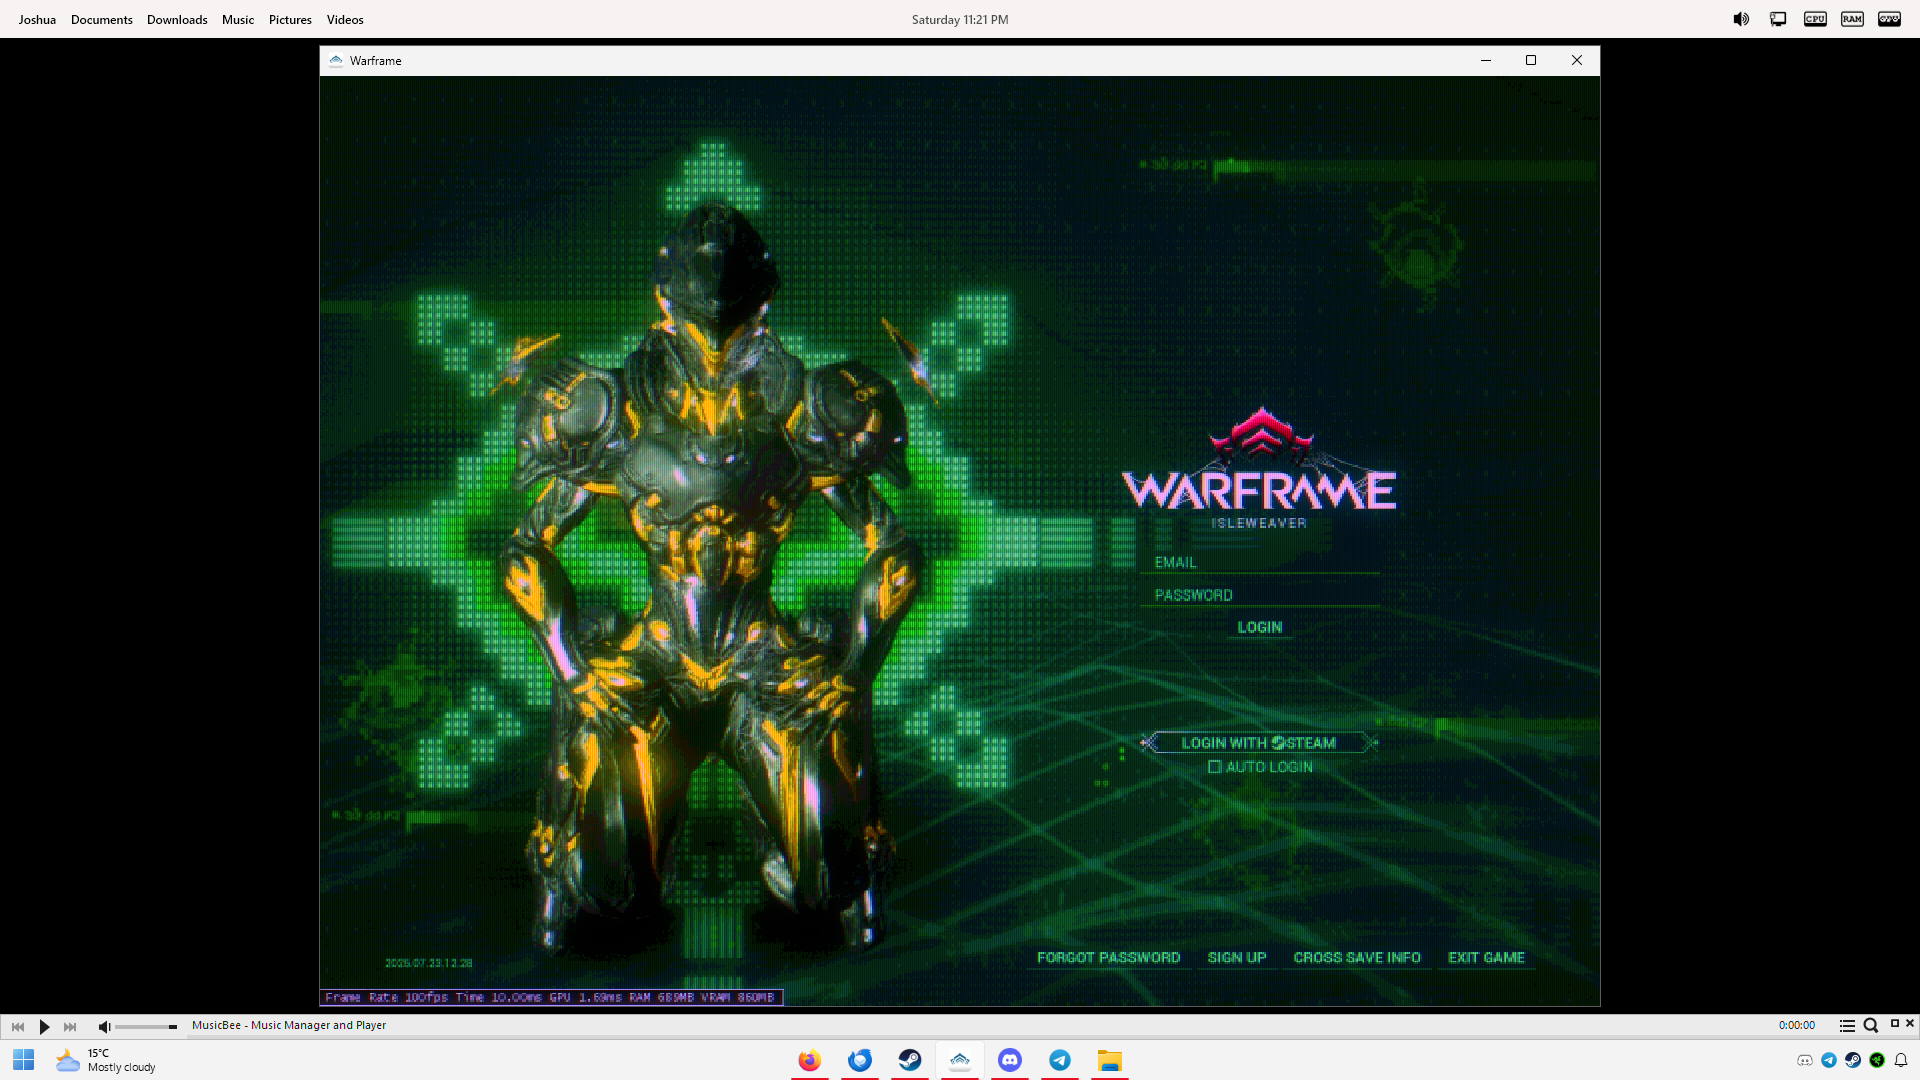Open the Joshua home folder in top panel

pyautogui.click(x=37, y=19)
